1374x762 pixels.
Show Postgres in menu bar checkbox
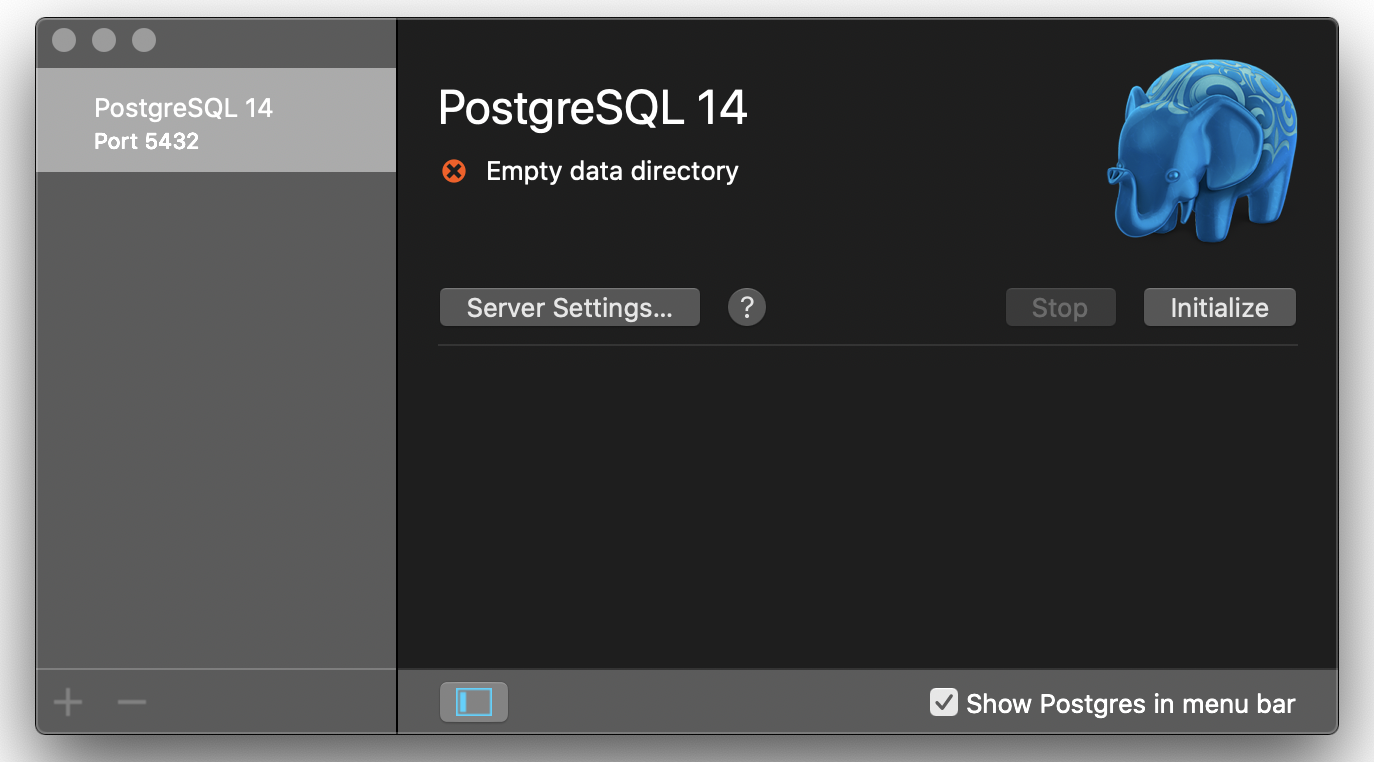coord(943,703)
